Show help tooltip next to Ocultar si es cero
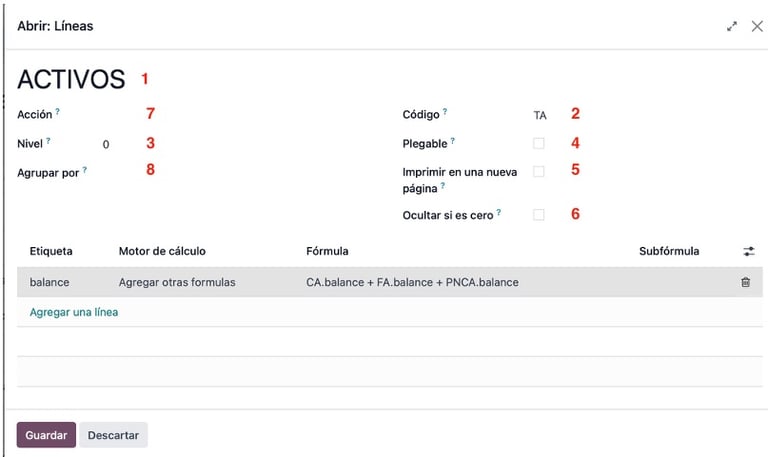Image resolution: width=768 pixels, height=457 pixels. (x=499, y=213)
